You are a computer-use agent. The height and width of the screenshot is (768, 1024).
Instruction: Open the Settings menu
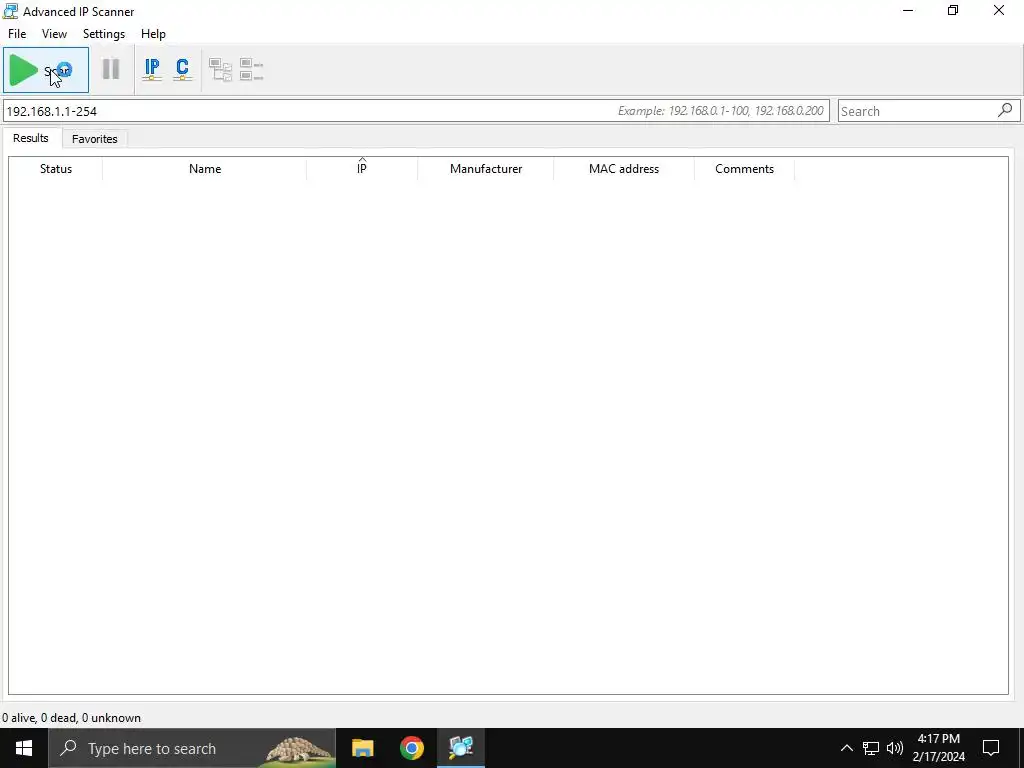[x=104, y=34]
